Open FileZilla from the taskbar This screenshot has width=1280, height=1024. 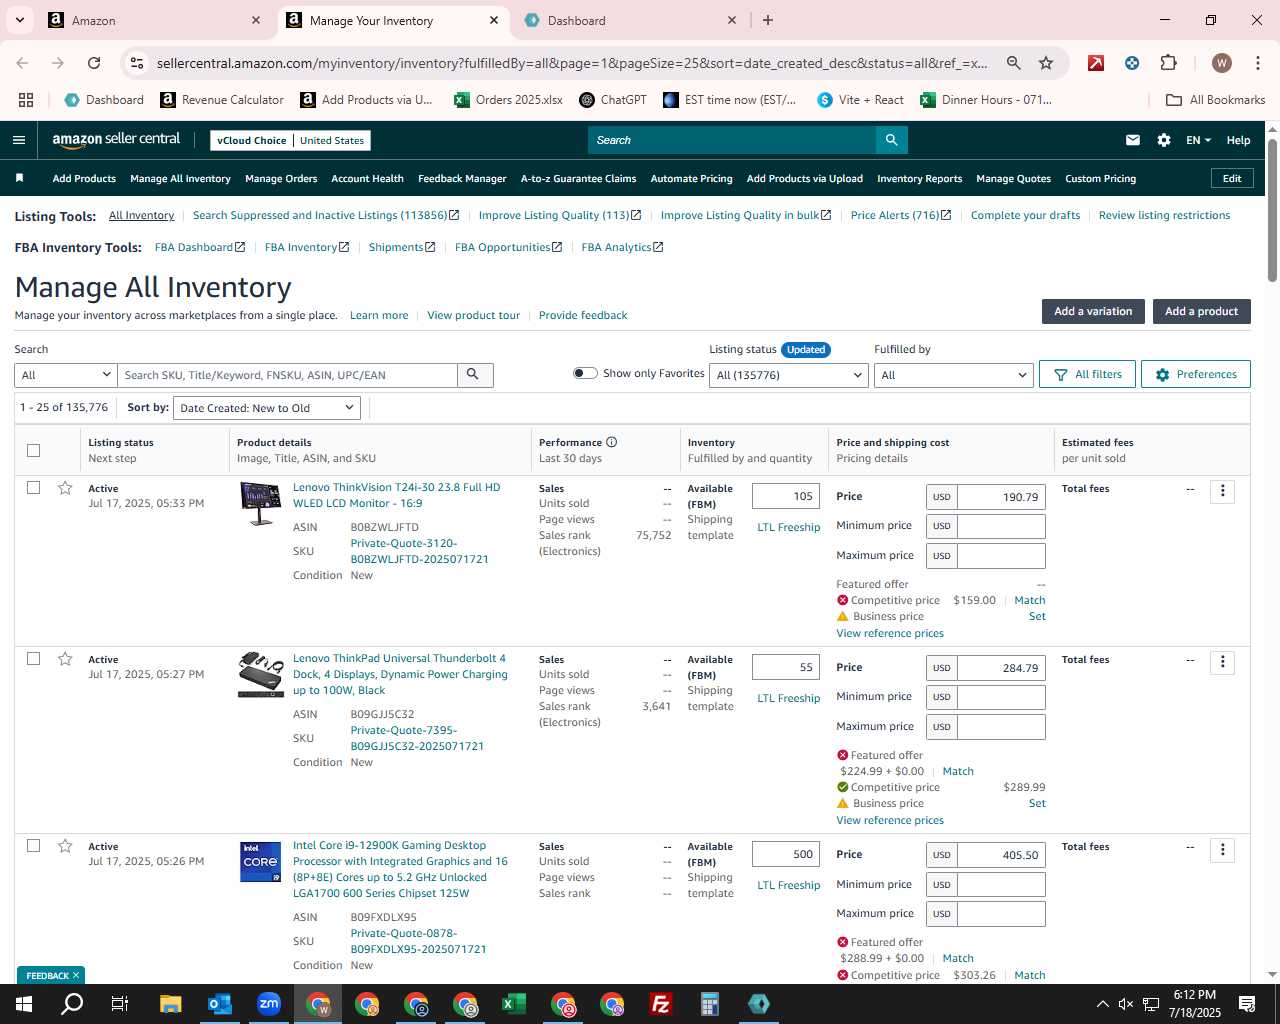tap(661, 1004)
